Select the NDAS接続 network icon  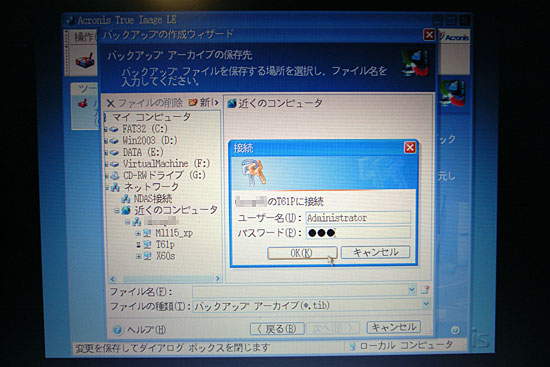[126, 199]
